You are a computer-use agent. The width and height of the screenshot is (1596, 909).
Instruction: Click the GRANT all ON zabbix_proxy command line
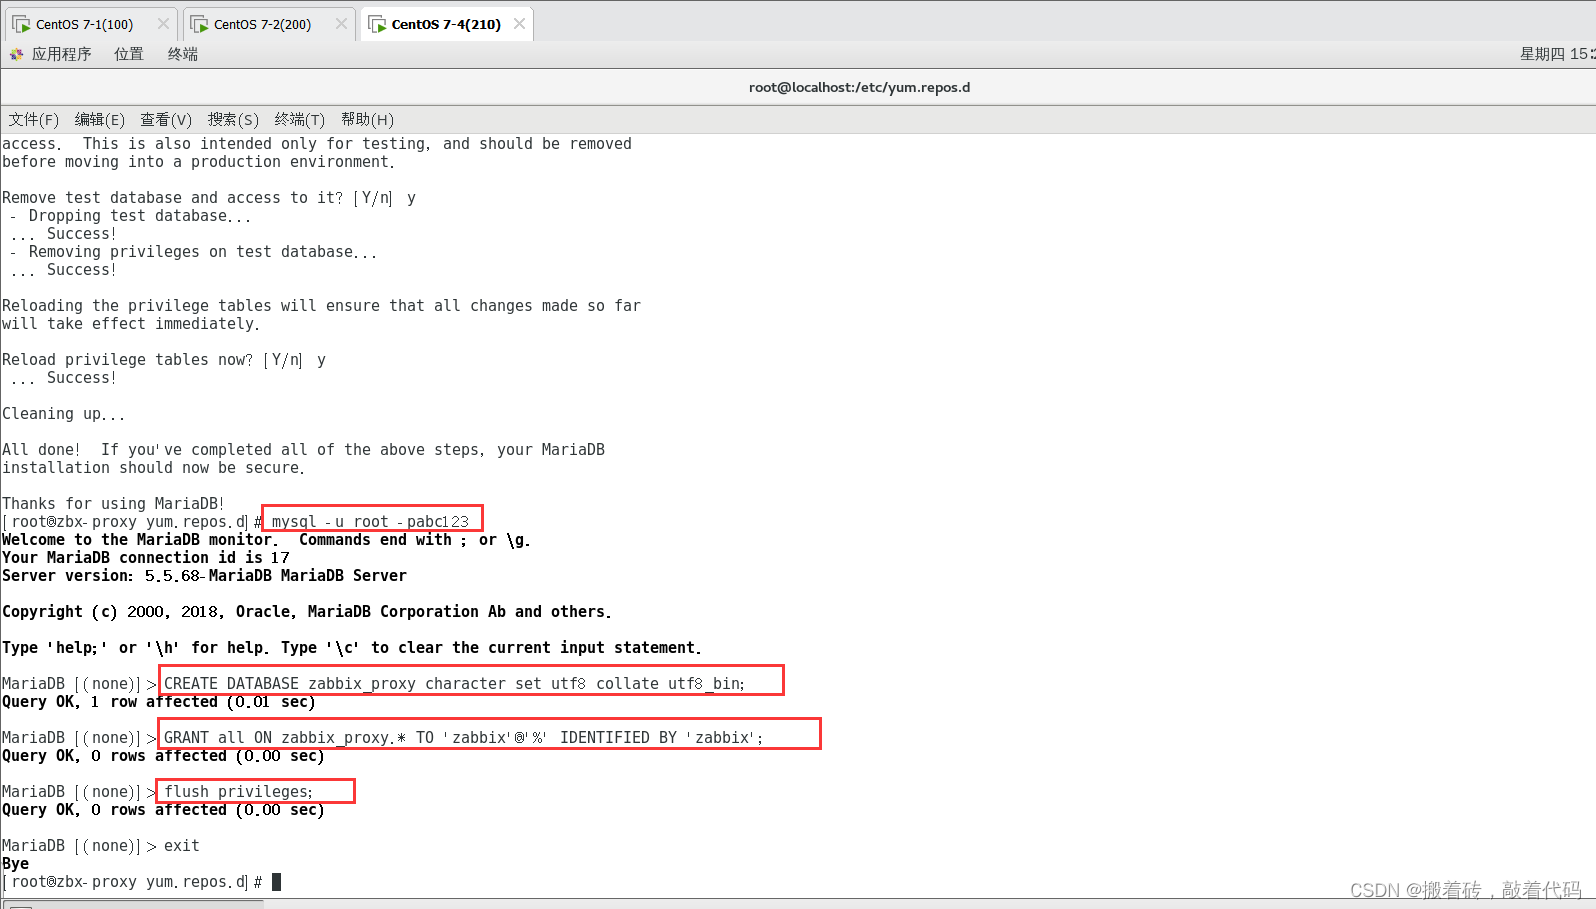click(463, 738)
